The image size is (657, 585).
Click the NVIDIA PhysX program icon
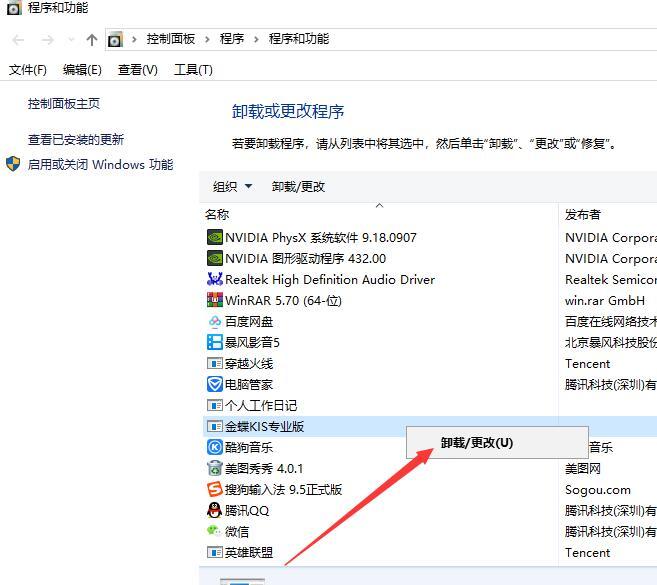pyautogui.click(x=214, y=238)
